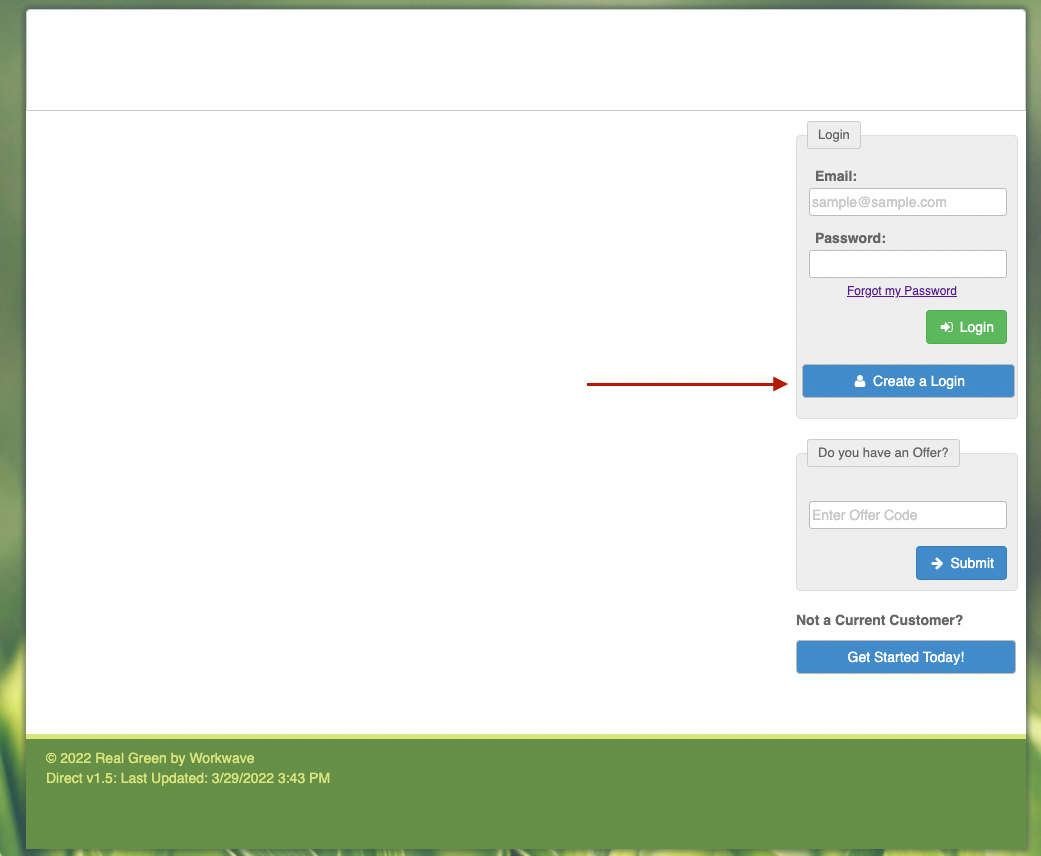Viewport: 1041px width, 856px height.
Task: Click the green Login button
Action: click(966, 327)
